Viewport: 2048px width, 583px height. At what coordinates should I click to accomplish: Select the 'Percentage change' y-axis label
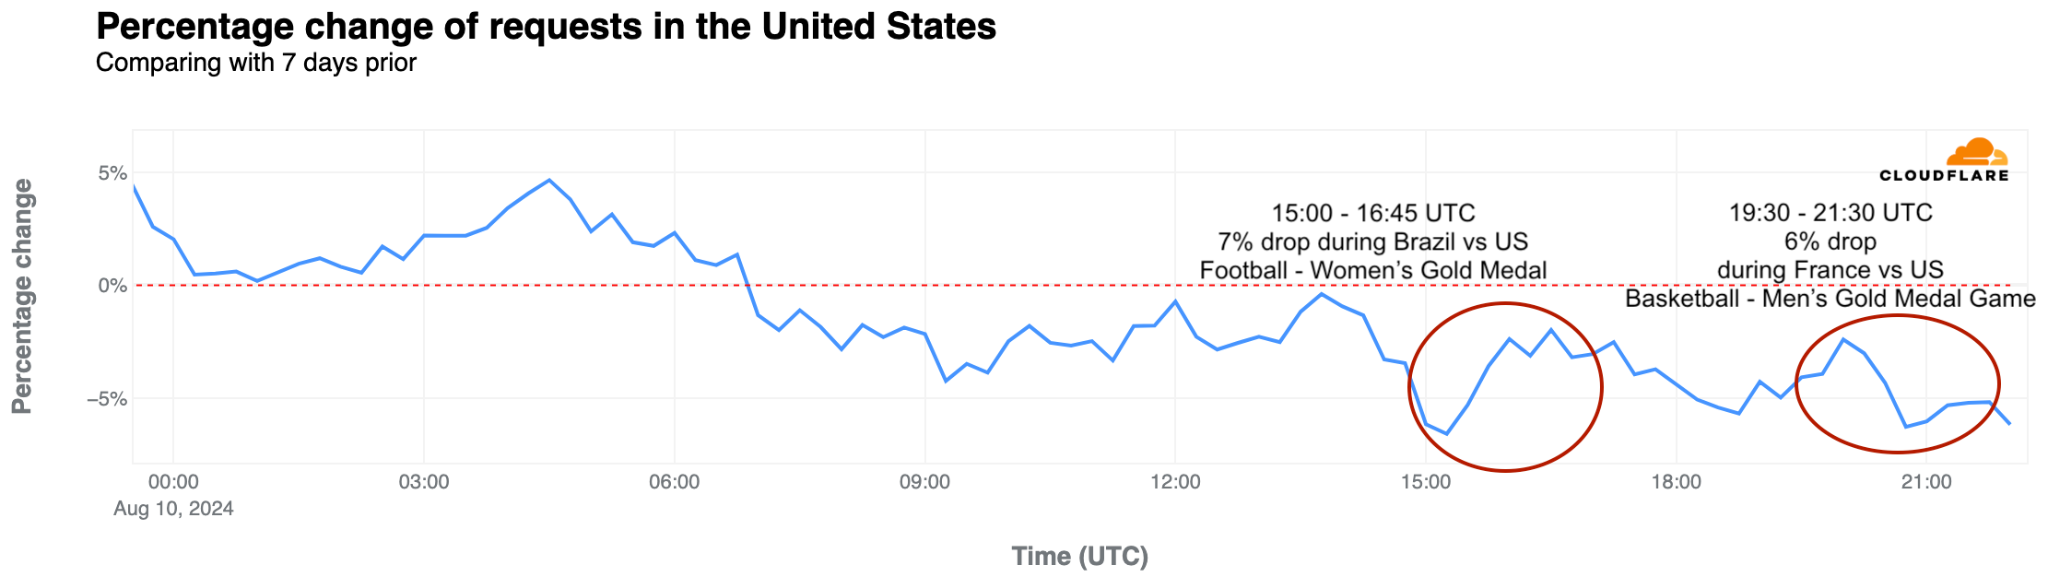point(22,296)
